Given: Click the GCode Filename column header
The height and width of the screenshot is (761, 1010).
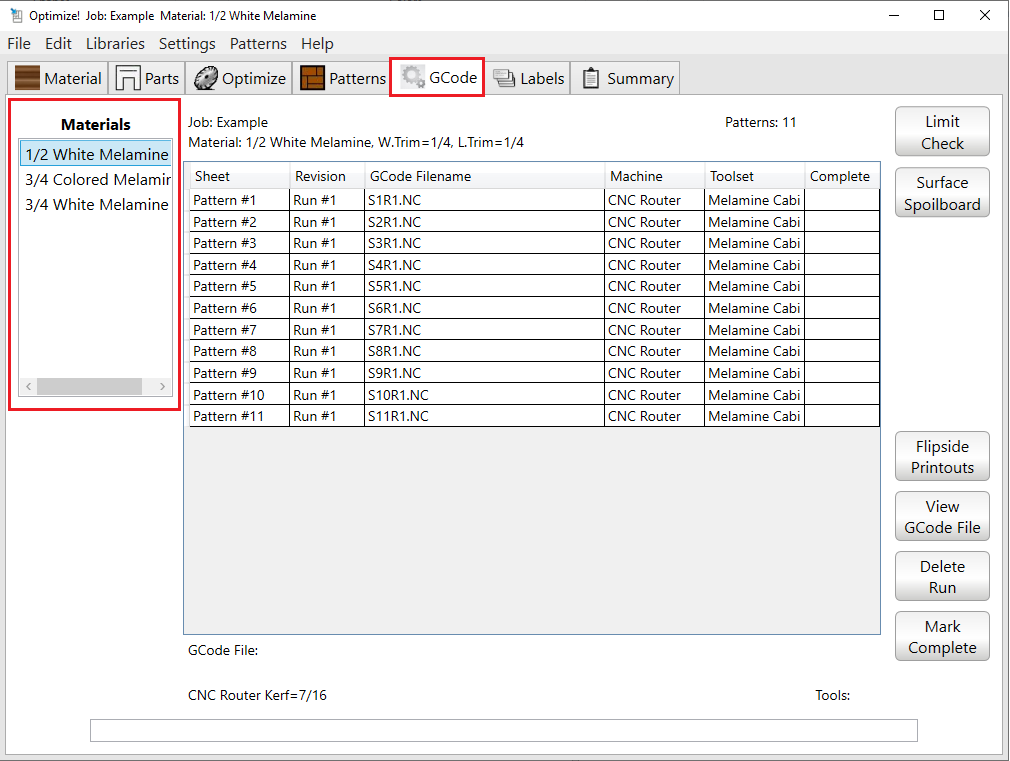Looking at the screenshot, I should (484, 176).
